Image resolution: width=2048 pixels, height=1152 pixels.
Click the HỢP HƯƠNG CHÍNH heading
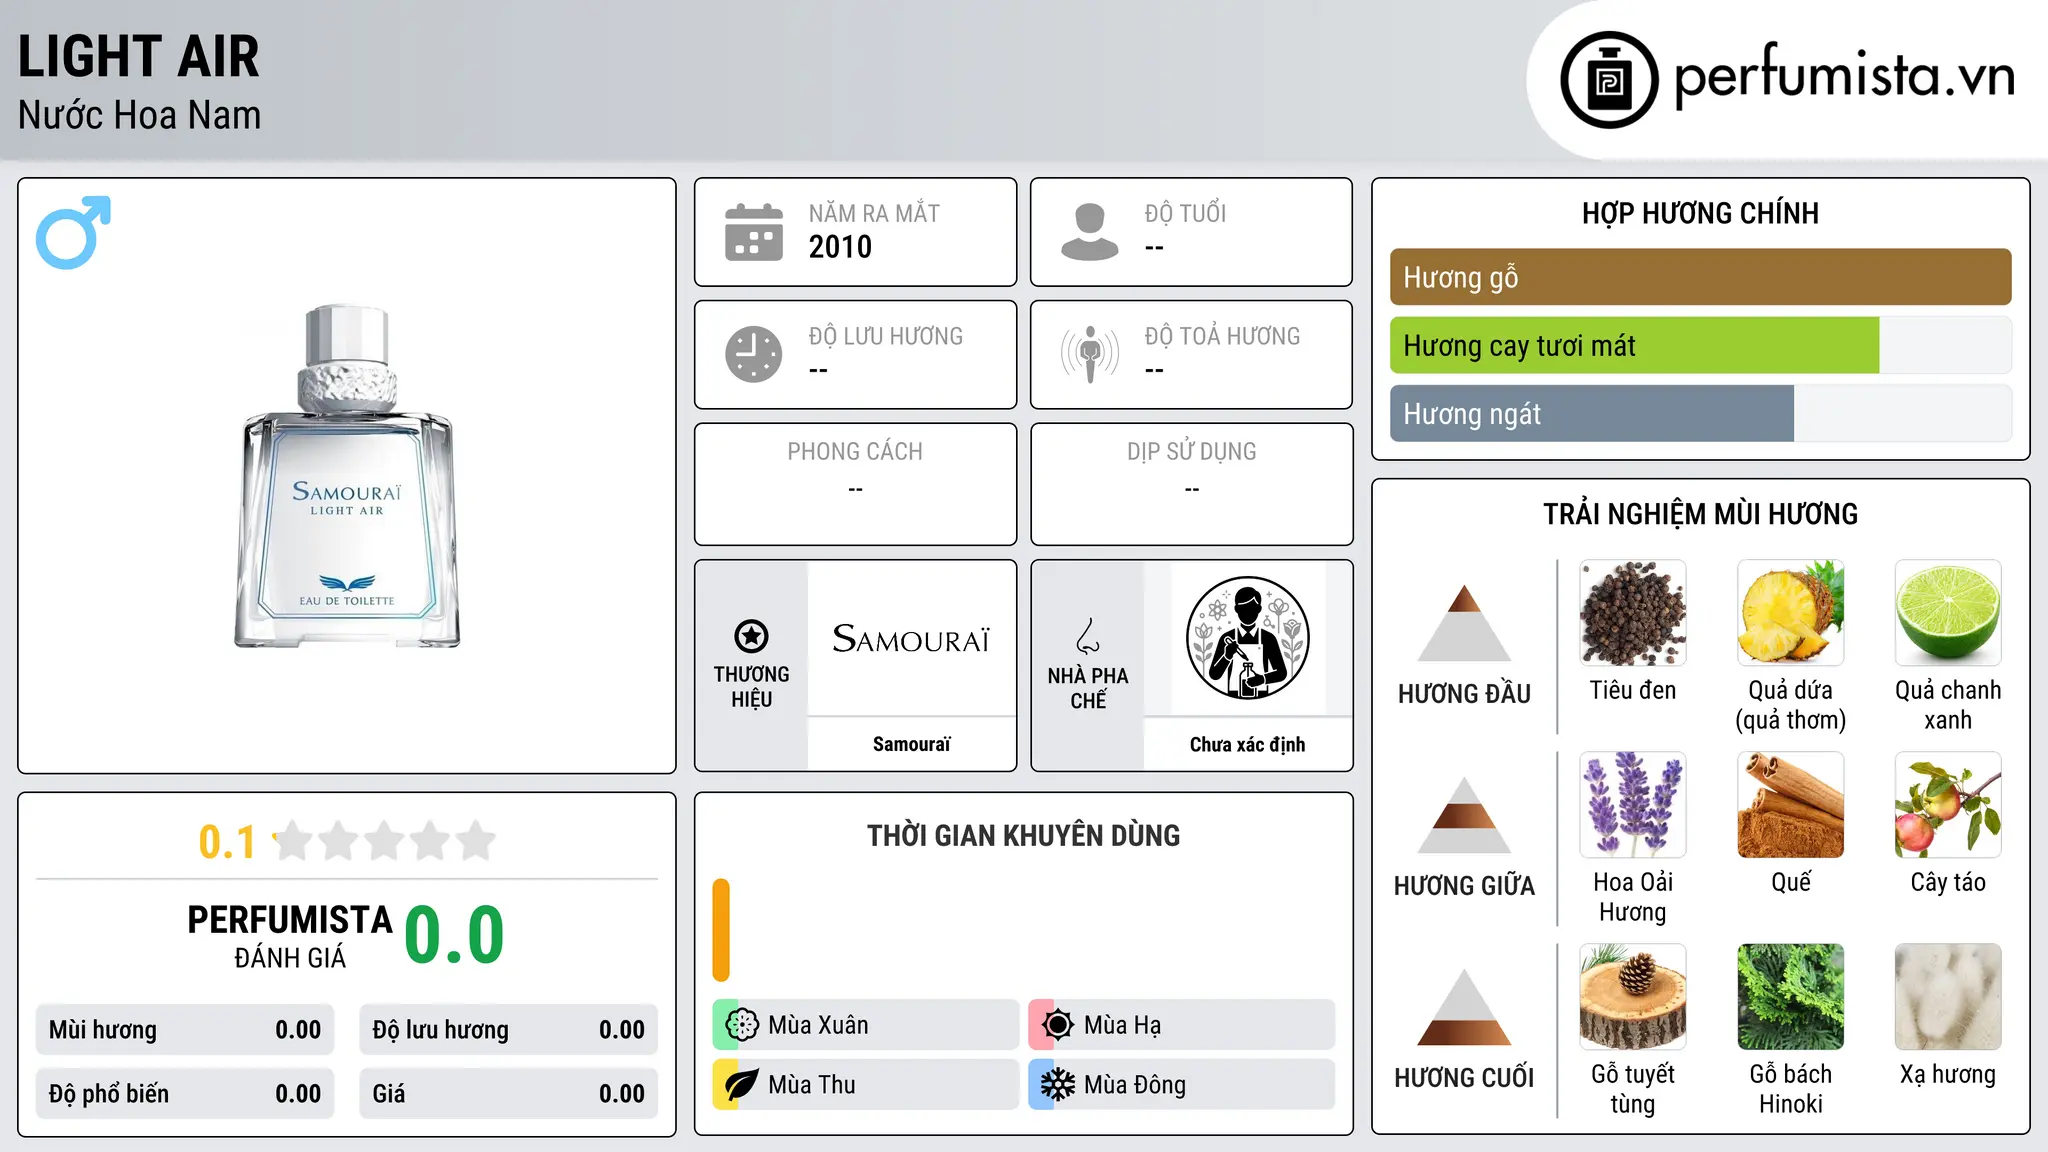coord(1700,213)
